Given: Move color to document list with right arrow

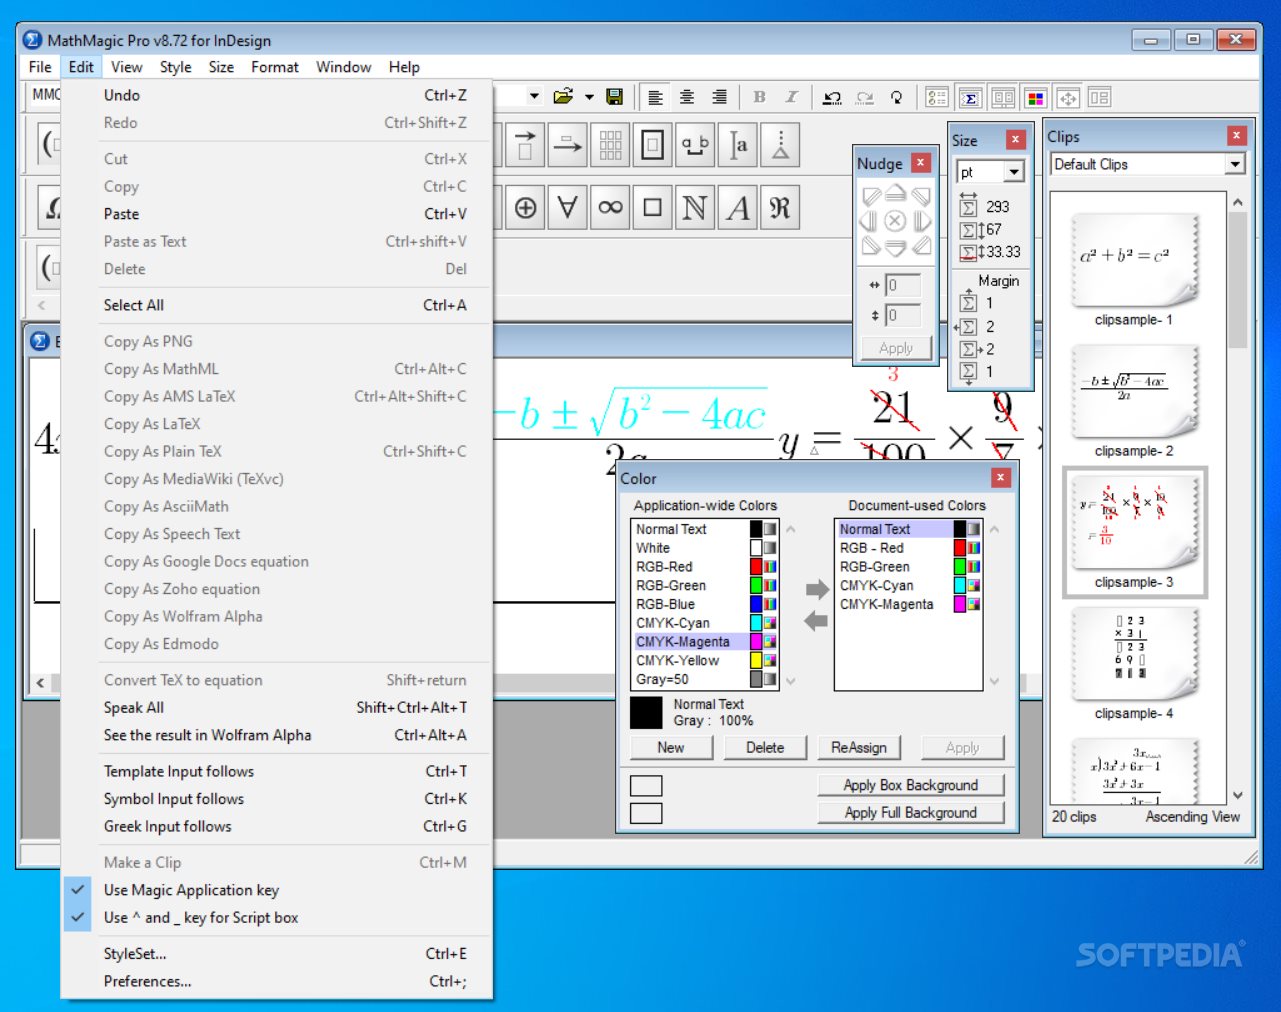Looking at the screenshot, I should pyautogui.click(x=817, y=590).
